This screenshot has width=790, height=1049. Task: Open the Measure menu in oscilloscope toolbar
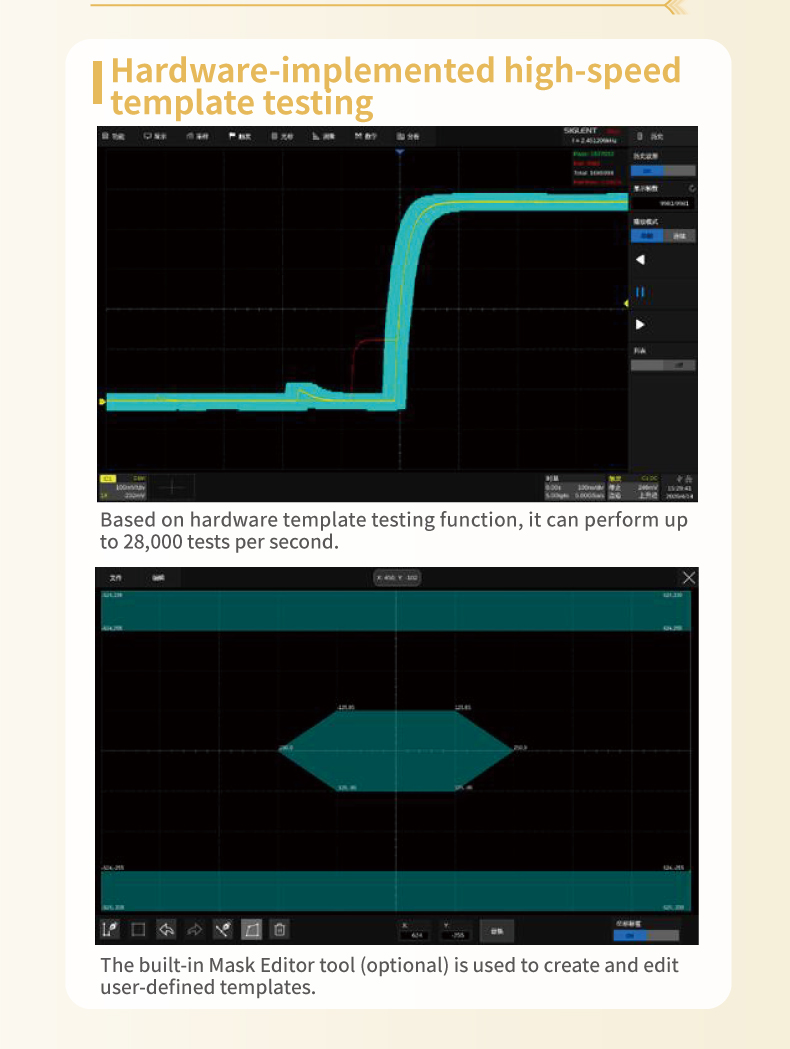tap(323, 135)
